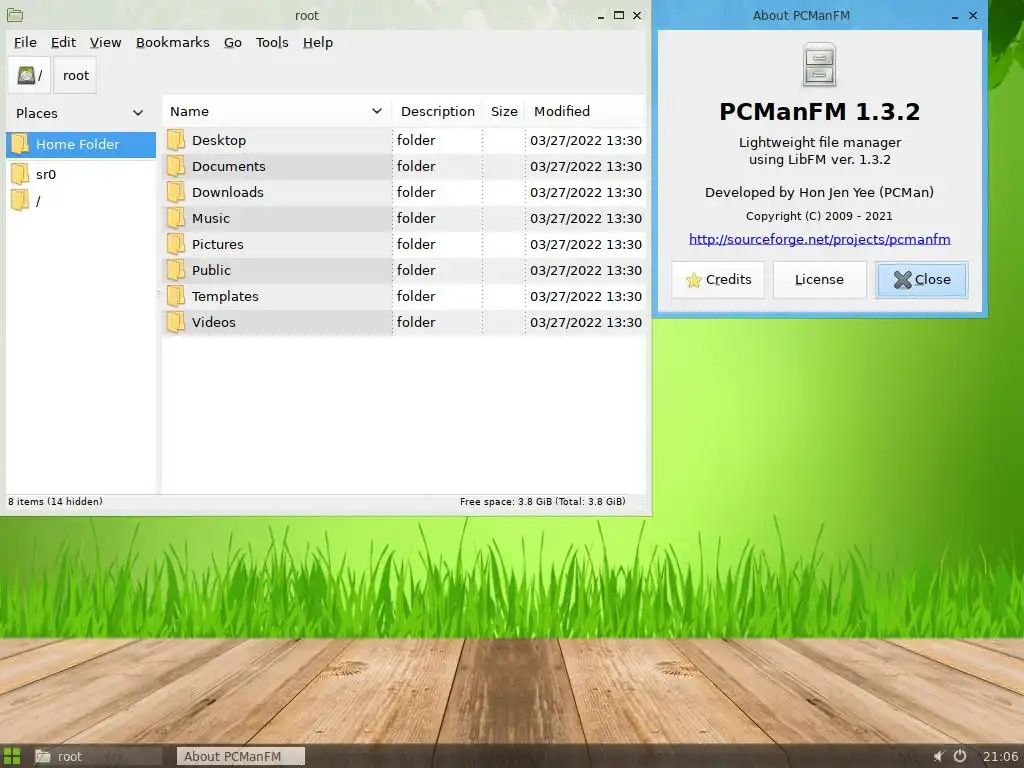Click the Videos folder icon
1024x768 pixels.
click(x=176, y=322)
